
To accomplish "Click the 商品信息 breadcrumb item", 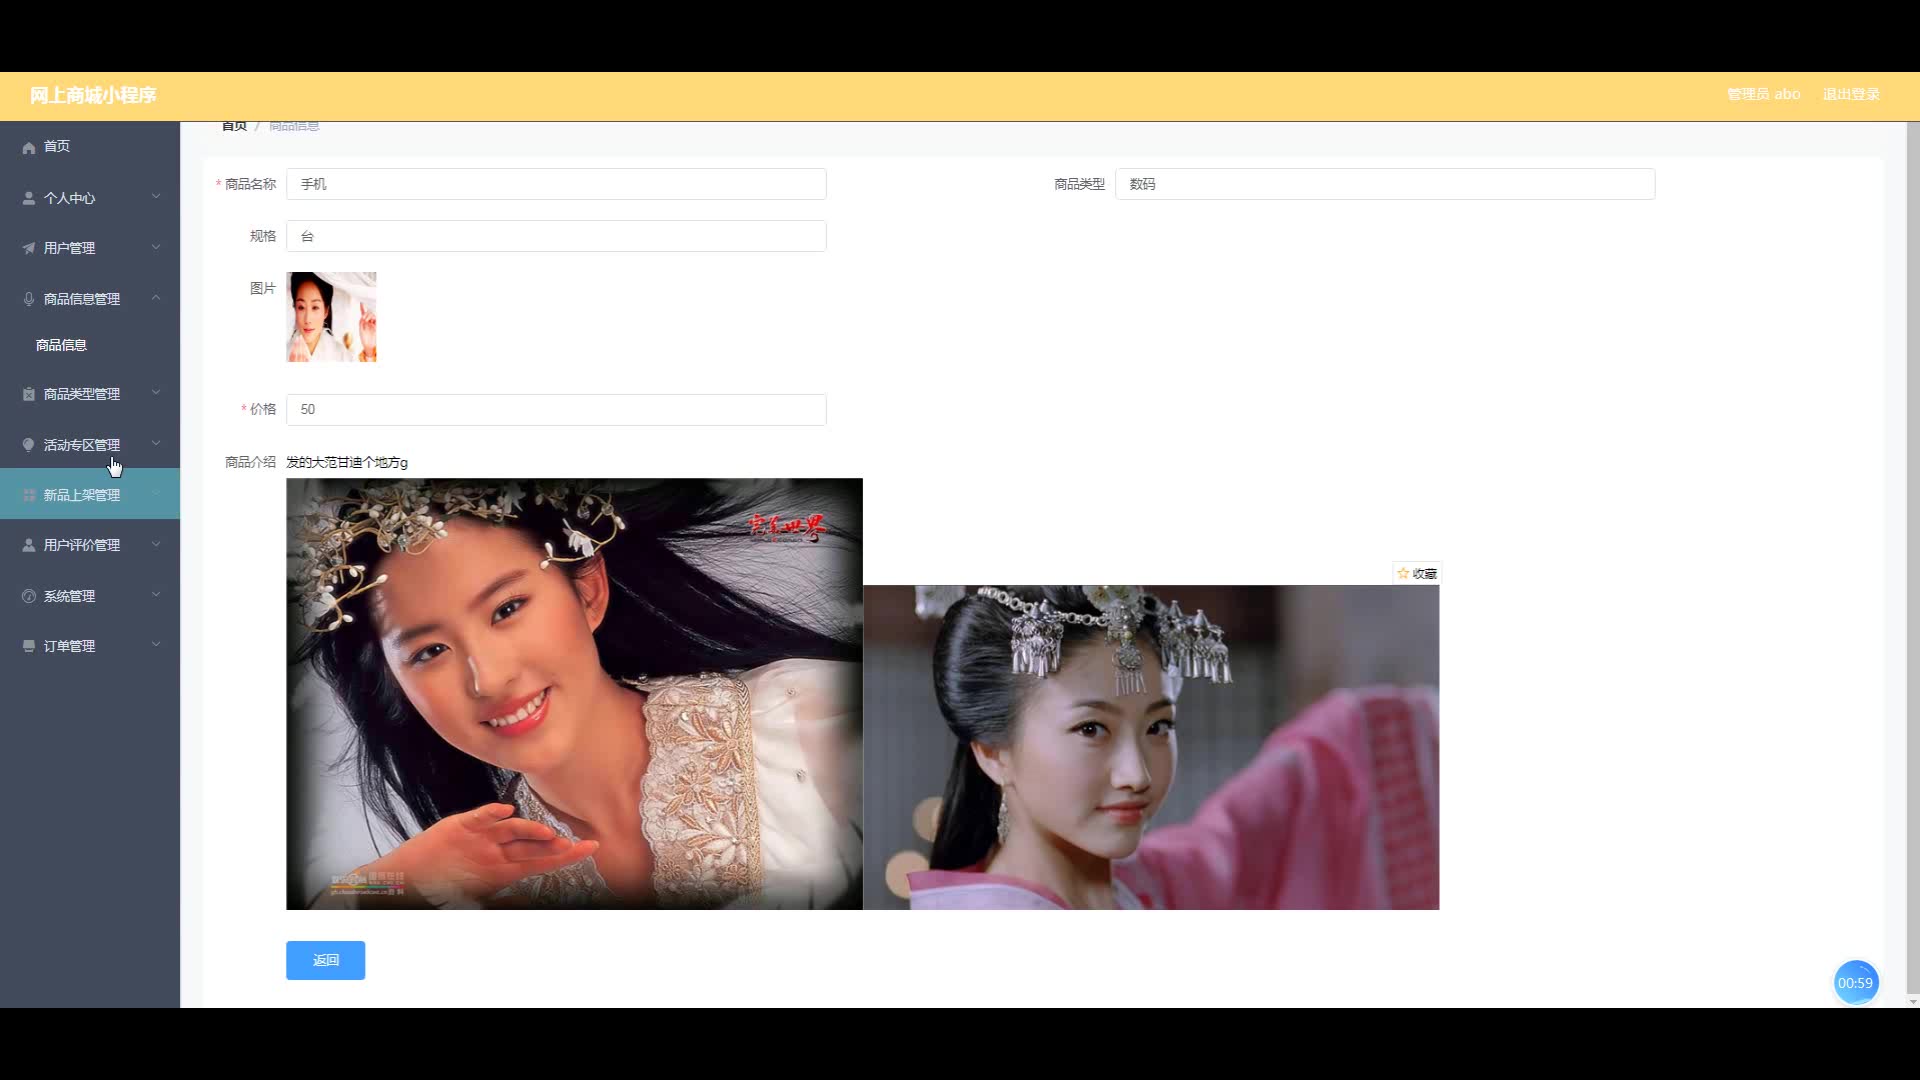I will [x=294, y=126].
